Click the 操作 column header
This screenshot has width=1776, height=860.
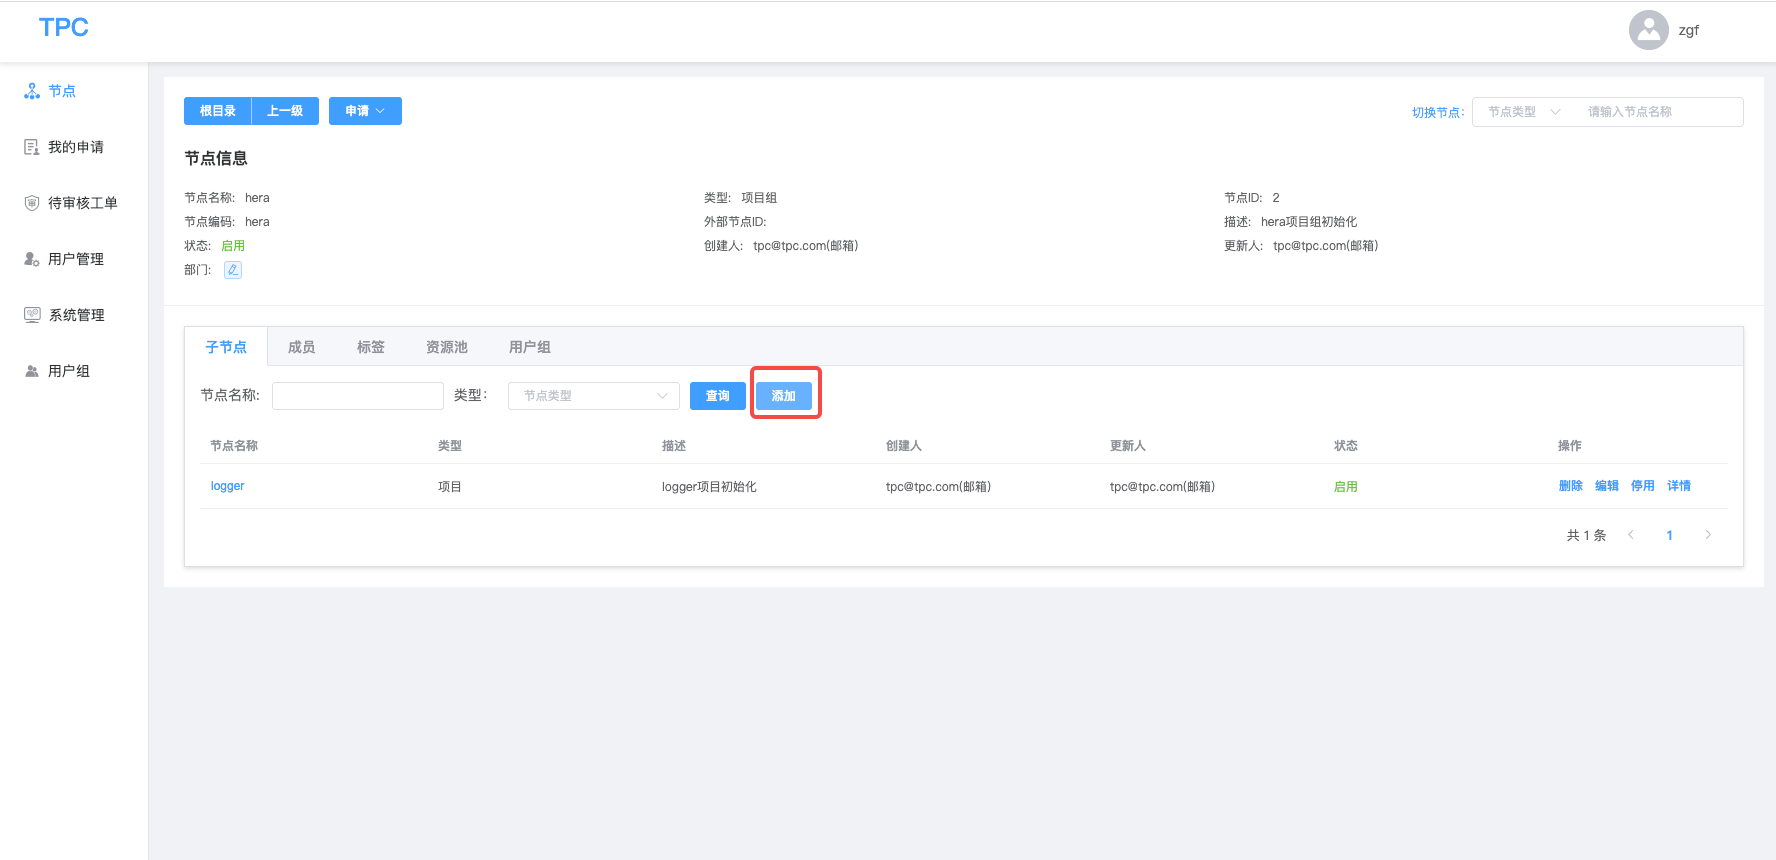point(1569,446)
